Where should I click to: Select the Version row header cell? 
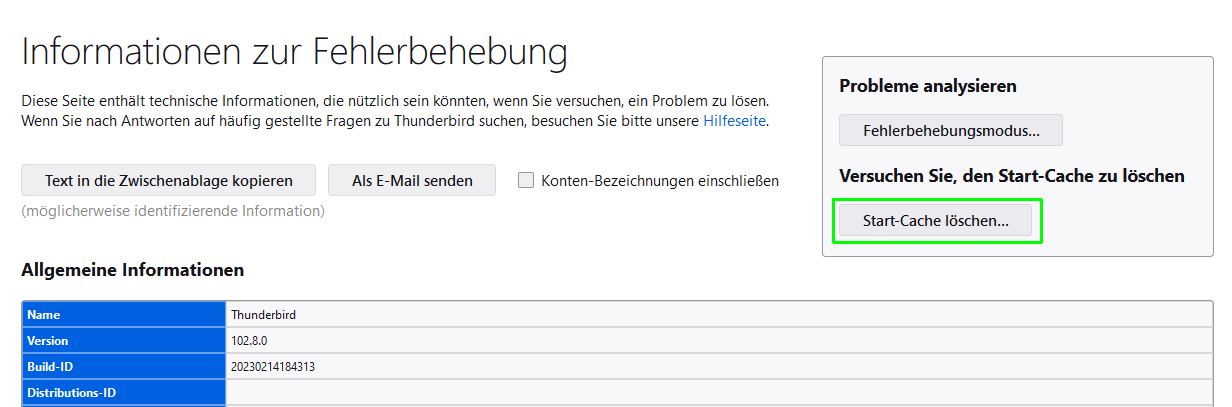point(125,341)
